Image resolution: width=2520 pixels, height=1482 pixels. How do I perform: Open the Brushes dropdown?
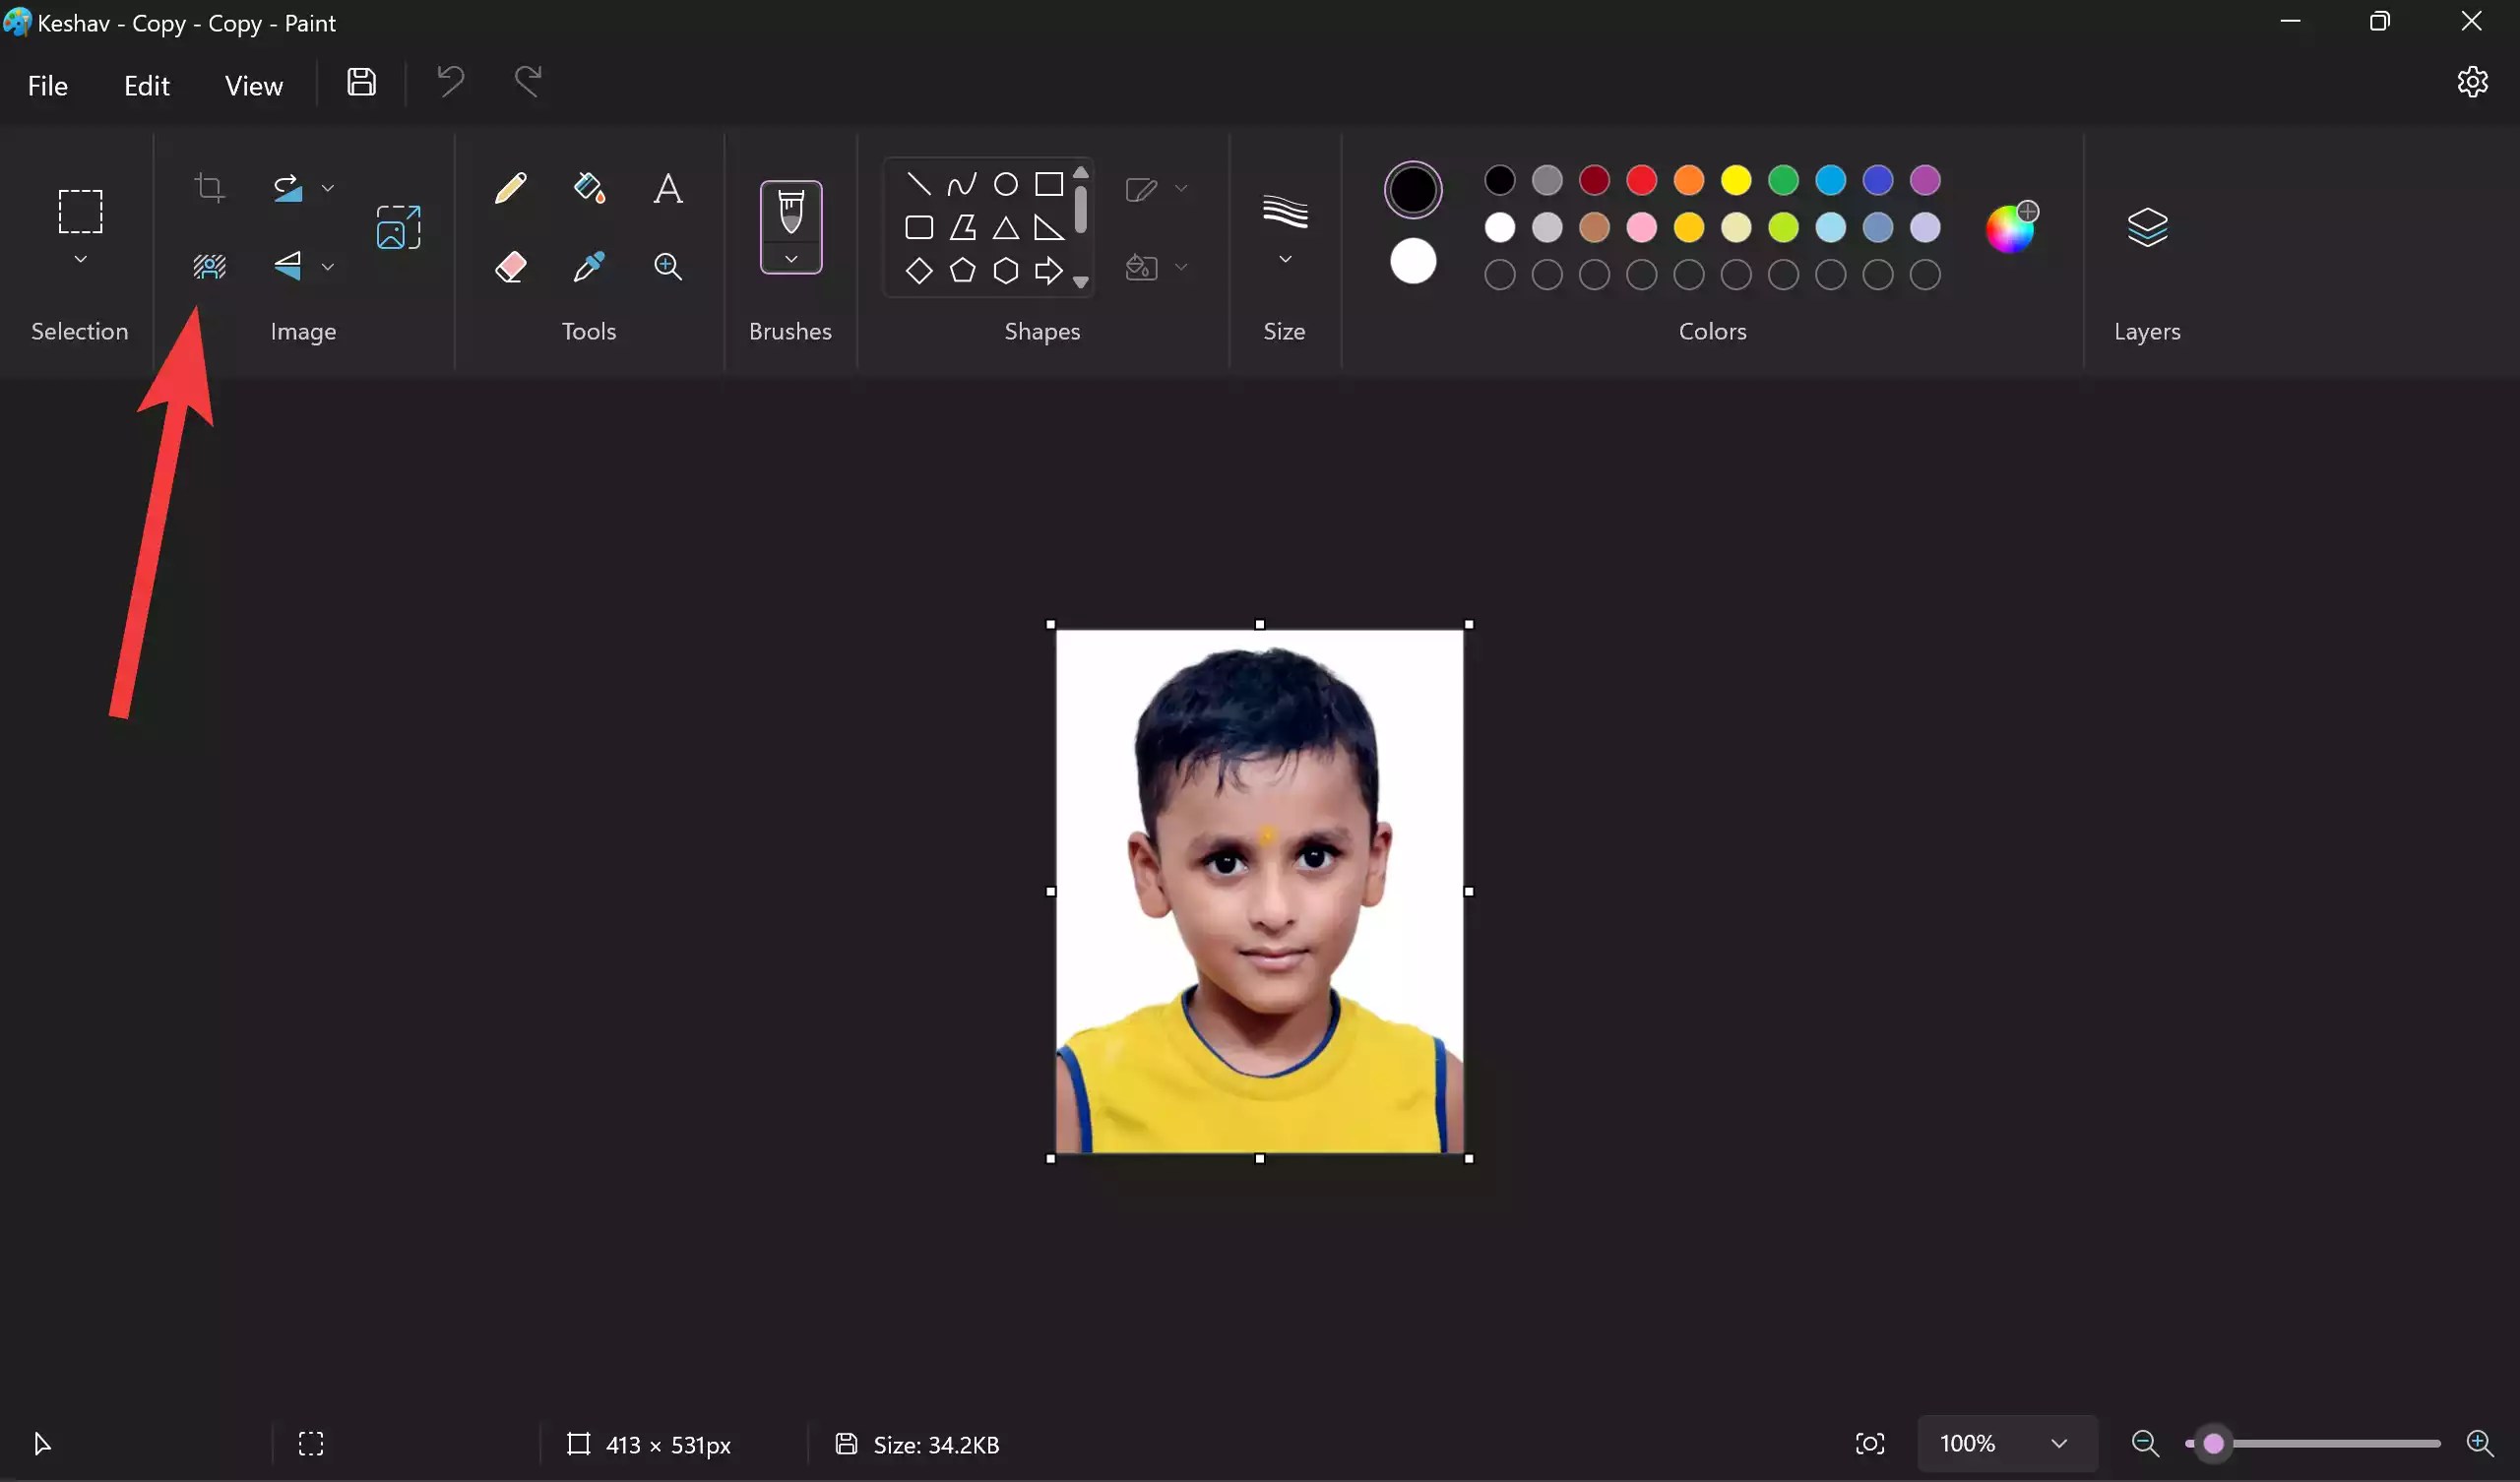tap(790, 259)
